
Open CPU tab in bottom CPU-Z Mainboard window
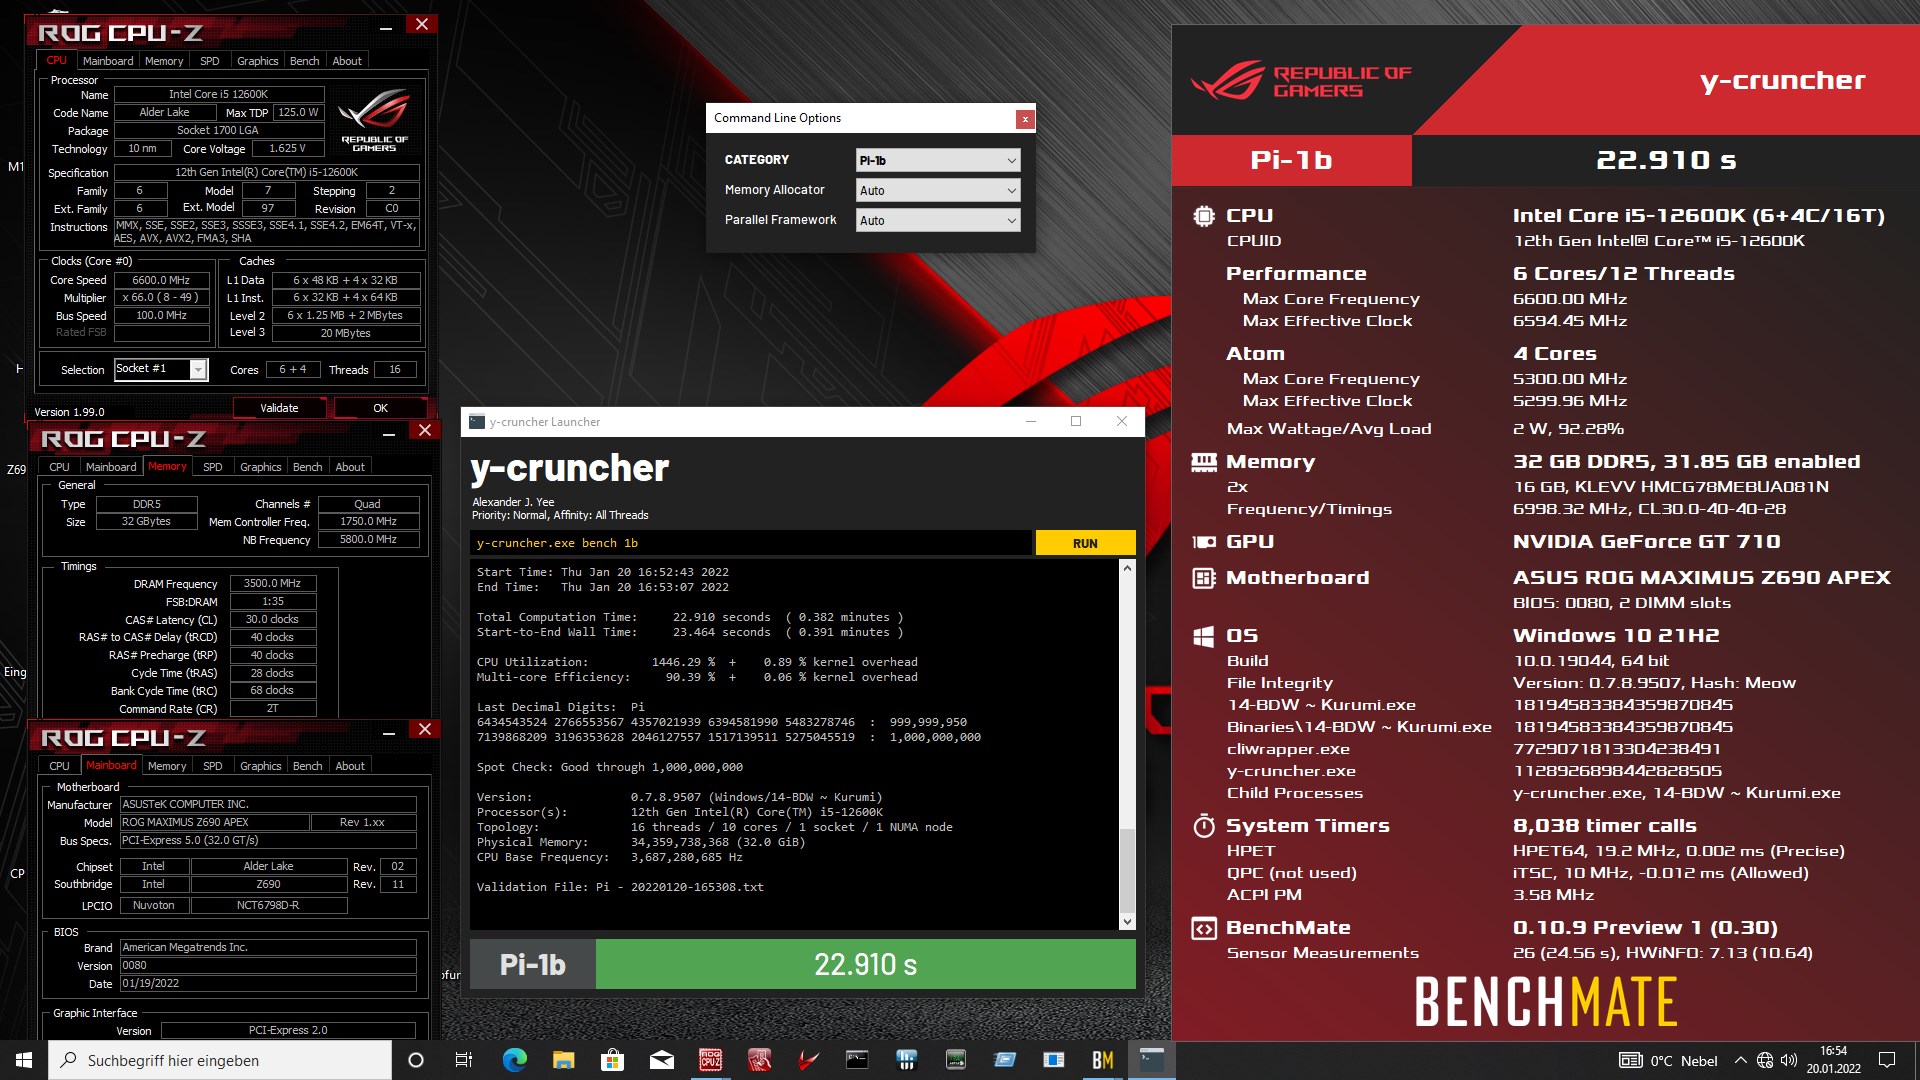pos(60,766)
